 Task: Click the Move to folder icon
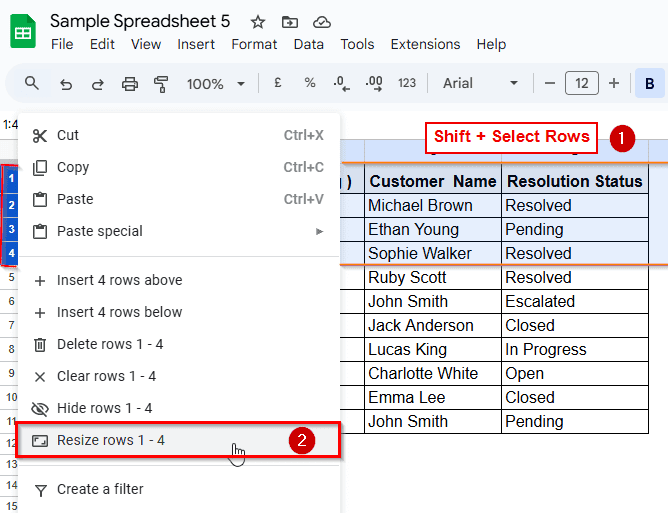coord(289,22)
